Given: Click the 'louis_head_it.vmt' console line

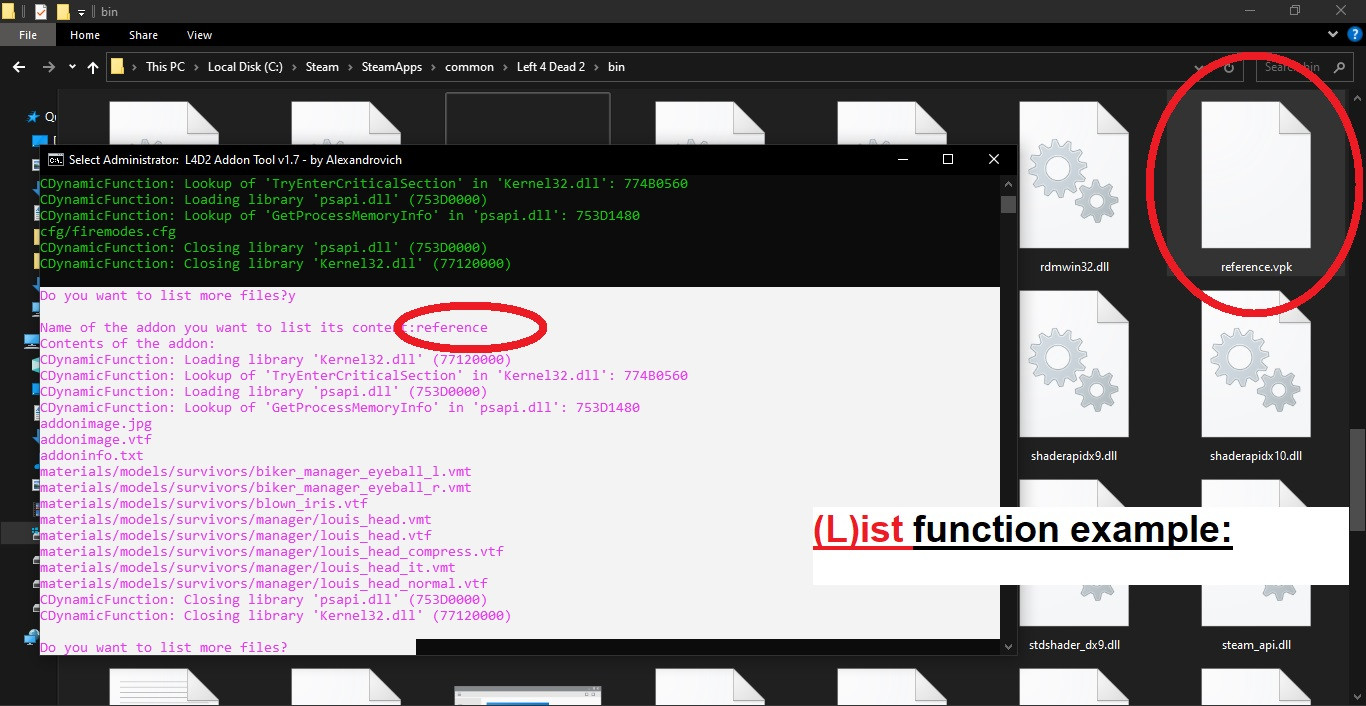Looking at the screenshot, I should 248,568.
